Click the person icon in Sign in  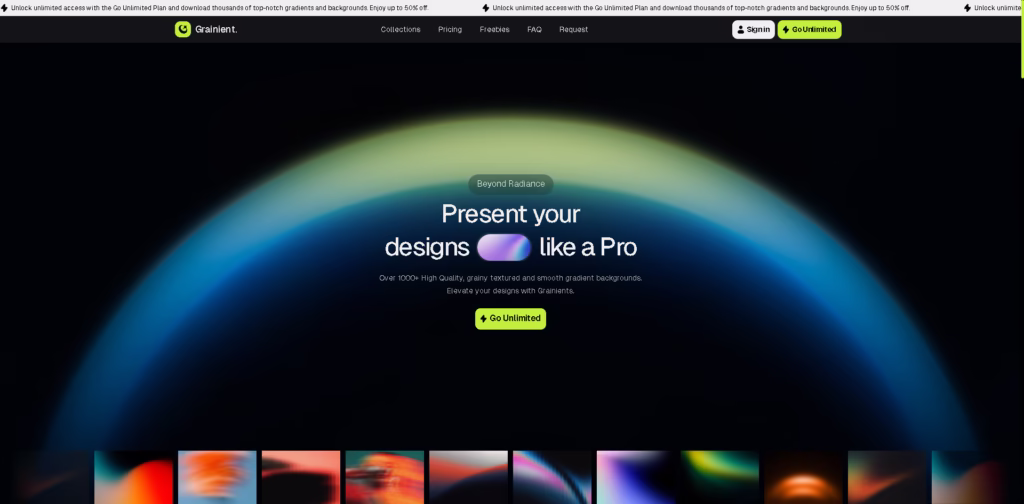point(741,29)
